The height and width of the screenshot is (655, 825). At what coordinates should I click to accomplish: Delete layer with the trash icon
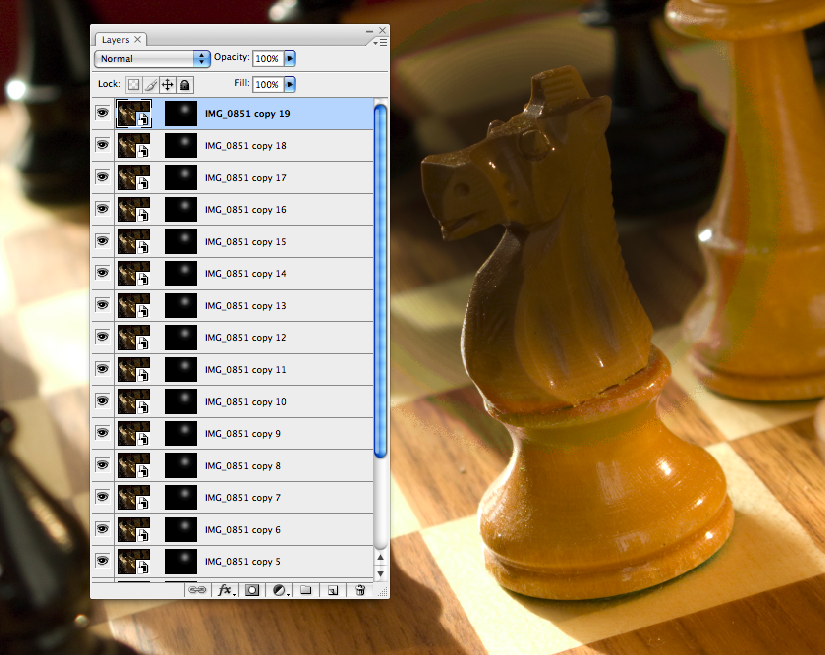pos(360,590)
